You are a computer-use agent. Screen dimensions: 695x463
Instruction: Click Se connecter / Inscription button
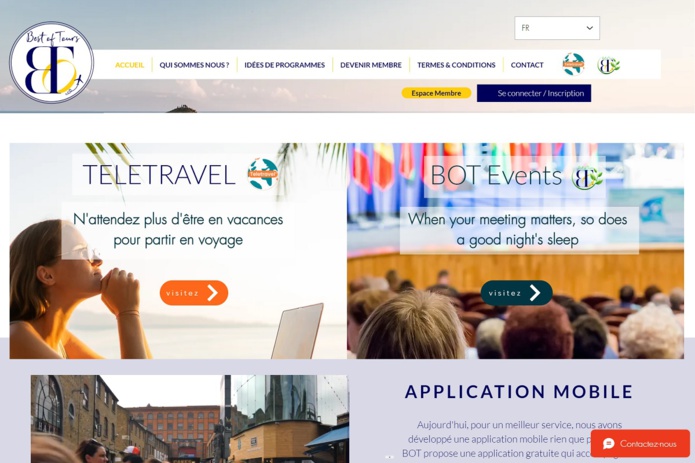click(534, 93)
